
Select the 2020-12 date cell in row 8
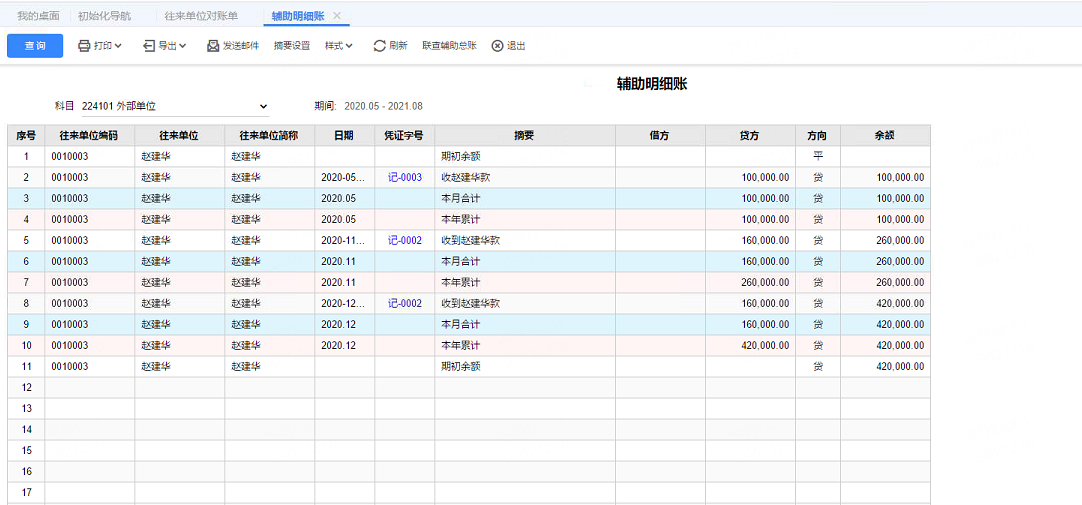[x=344, y=304]
